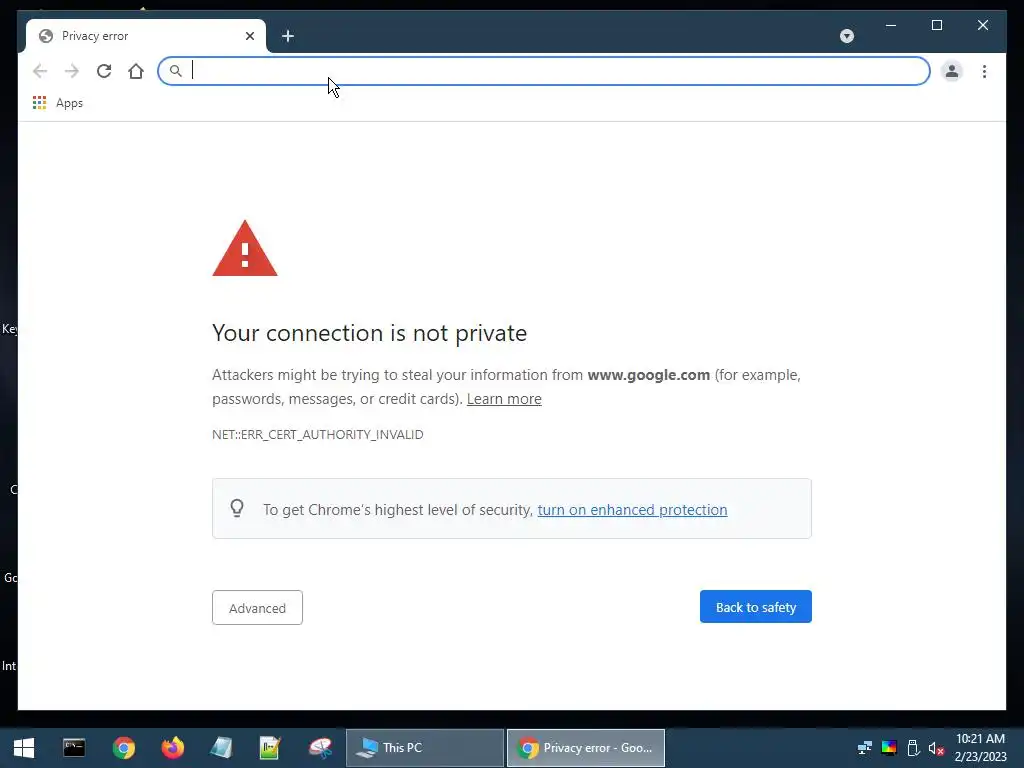Follow turn on enhanced protection link
The height and width of the screenshot is (768, 1024).
632,510
